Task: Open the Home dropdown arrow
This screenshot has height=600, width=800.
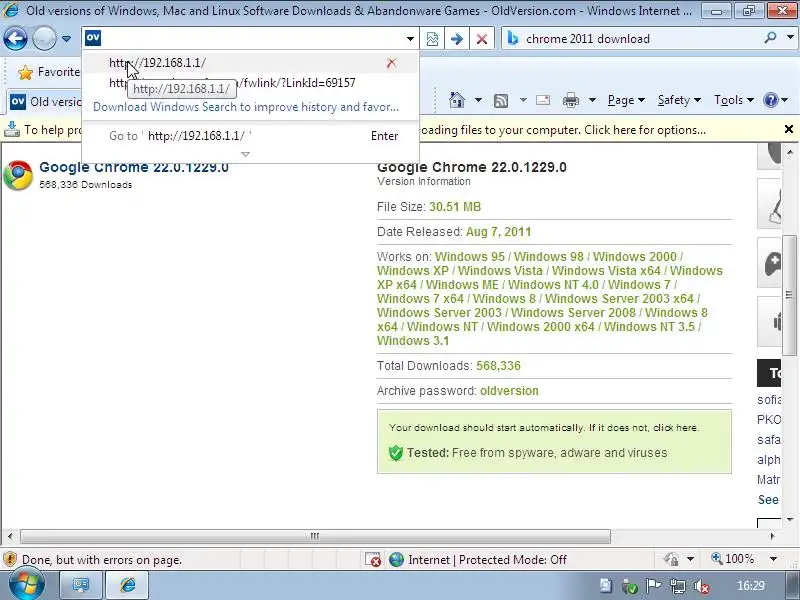Action: [x=478, y=100]
